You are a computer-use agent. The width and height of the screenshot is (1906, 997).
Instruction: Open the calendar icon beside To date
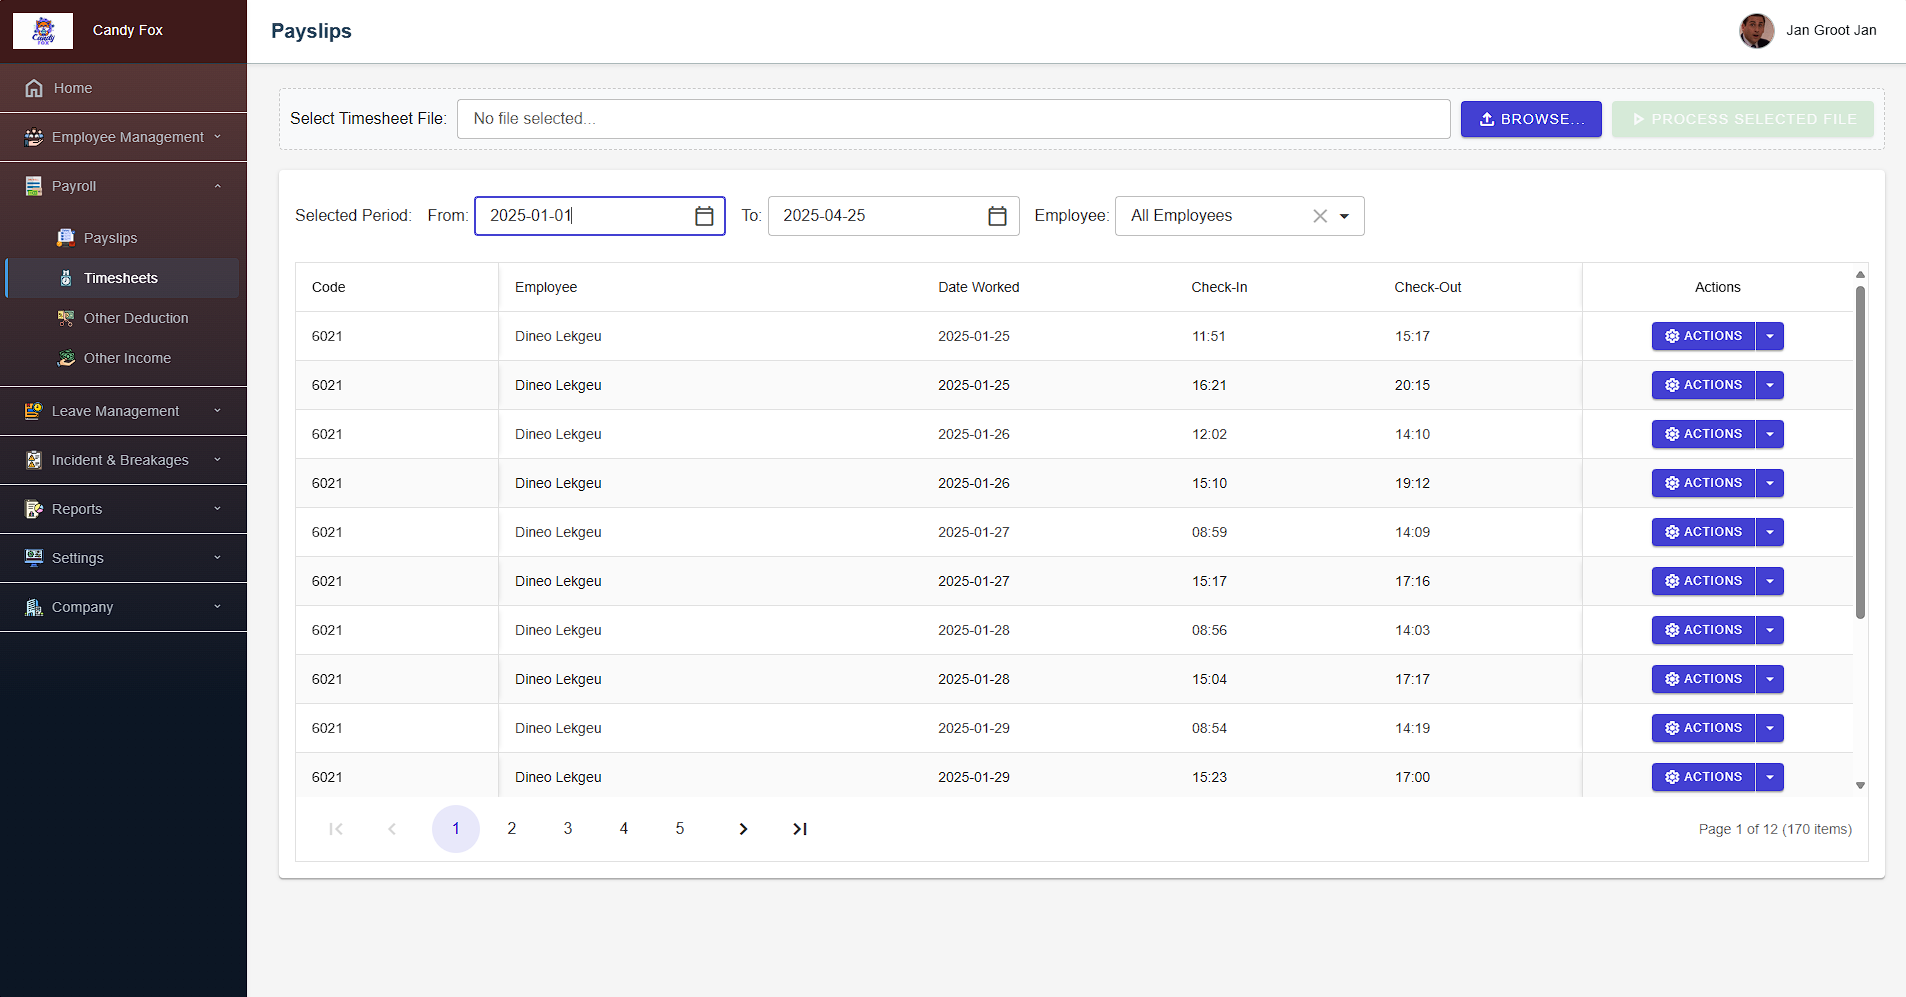point(997,215)
